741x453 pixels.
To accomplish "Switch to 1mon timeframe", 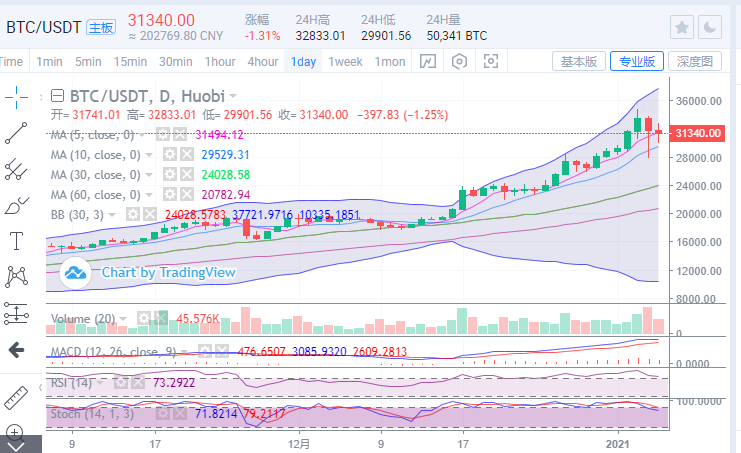I will tap(390, 61).
